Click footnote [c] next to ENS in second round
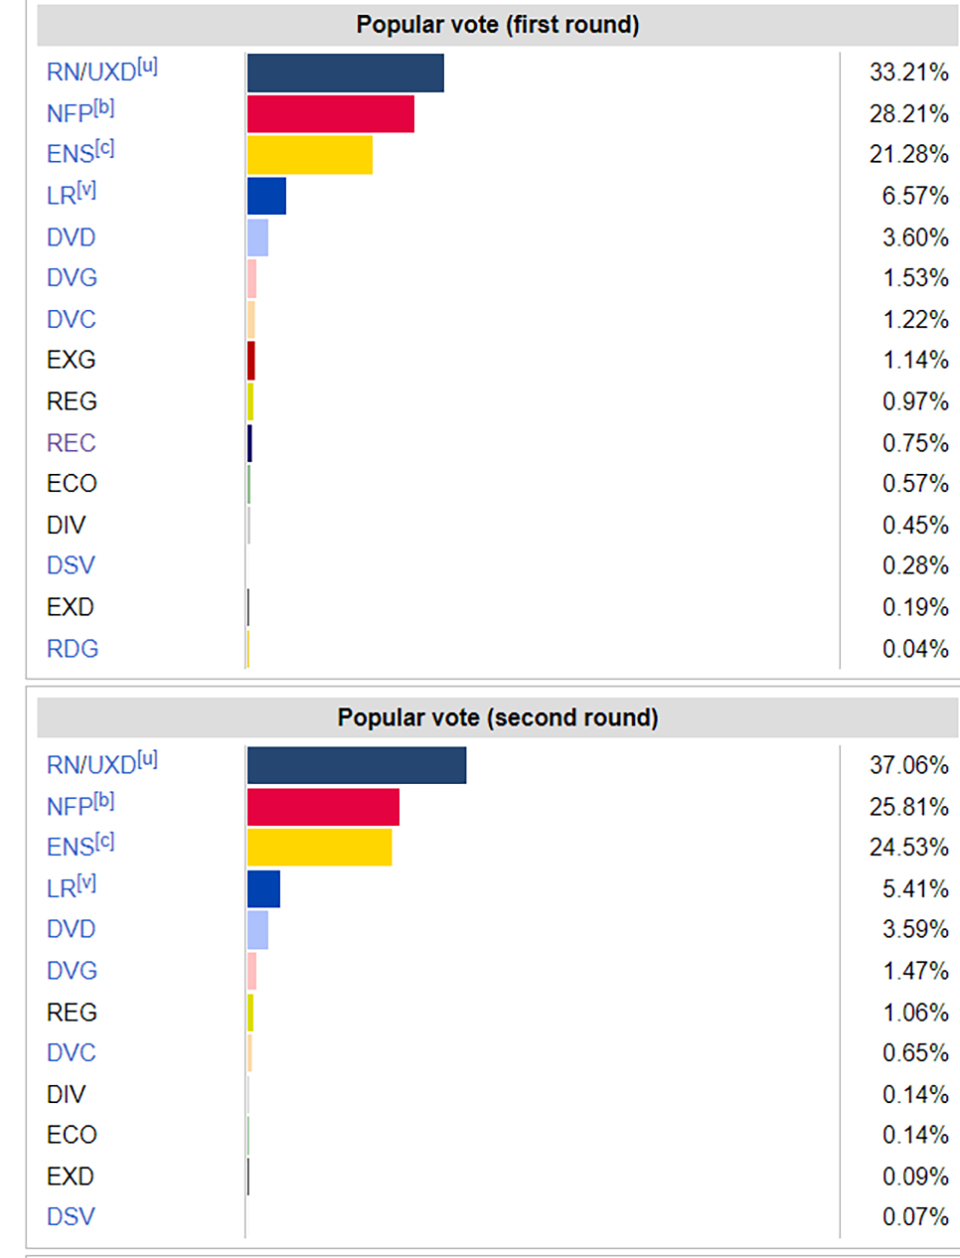 pyautogui.click(x=104, y=842)
